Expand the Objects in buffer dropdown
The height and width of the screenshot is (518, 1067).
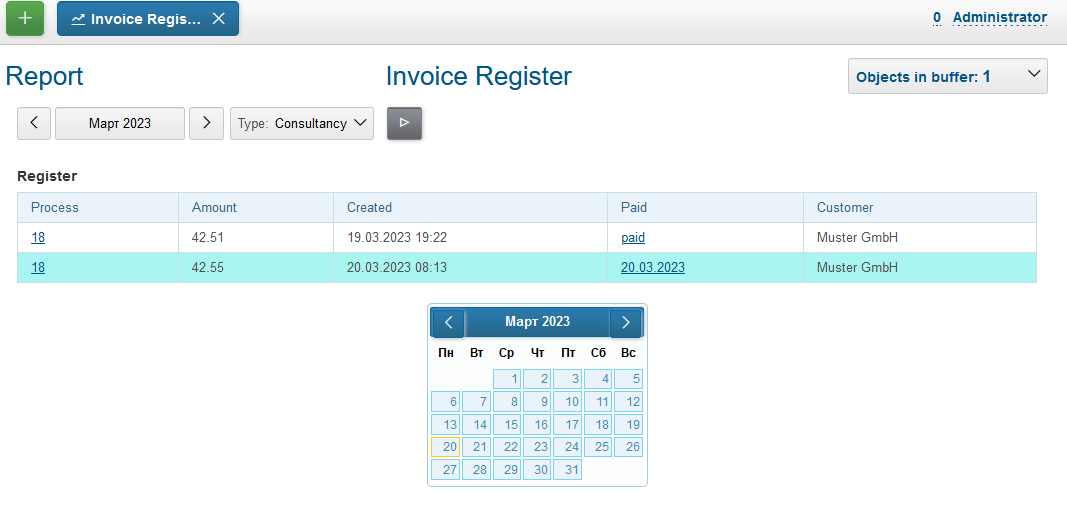tap(947, 77)
